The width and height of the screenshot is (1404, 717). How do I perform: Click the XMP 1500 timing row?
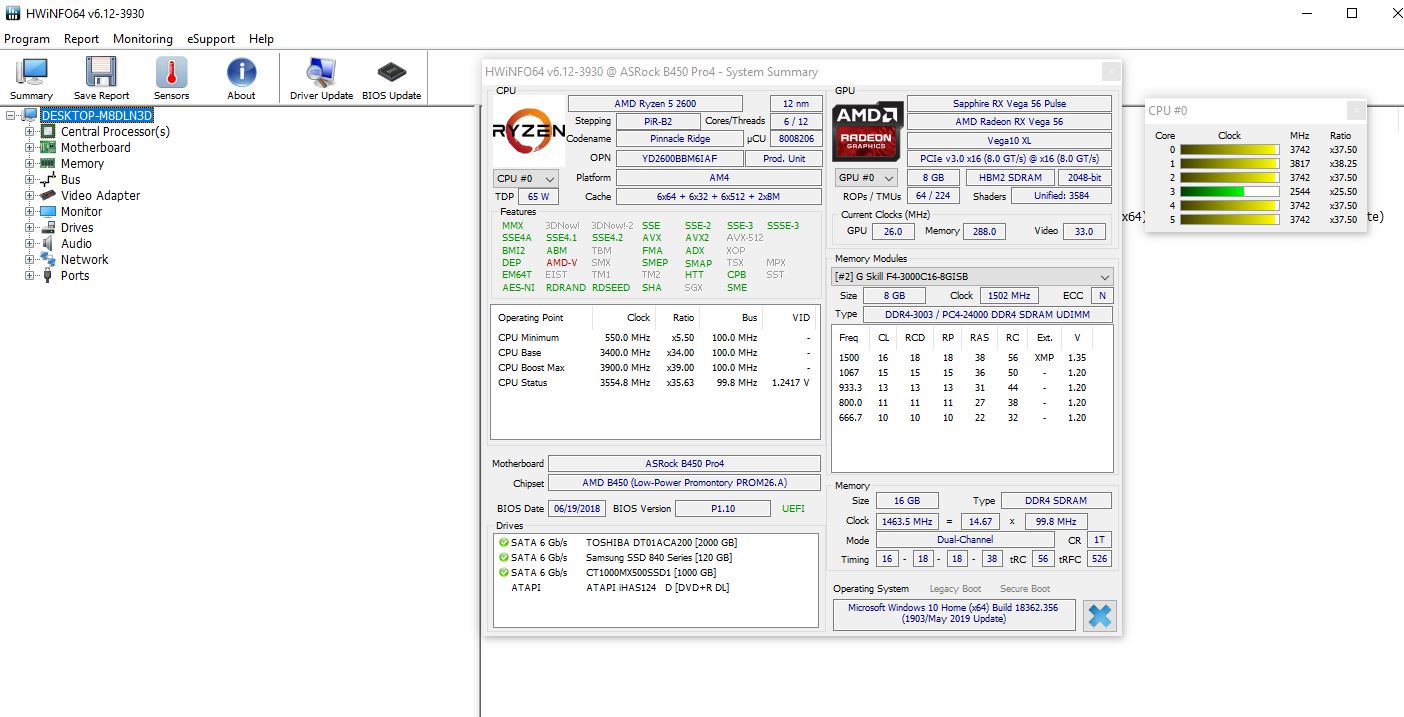tap(971, 357)
